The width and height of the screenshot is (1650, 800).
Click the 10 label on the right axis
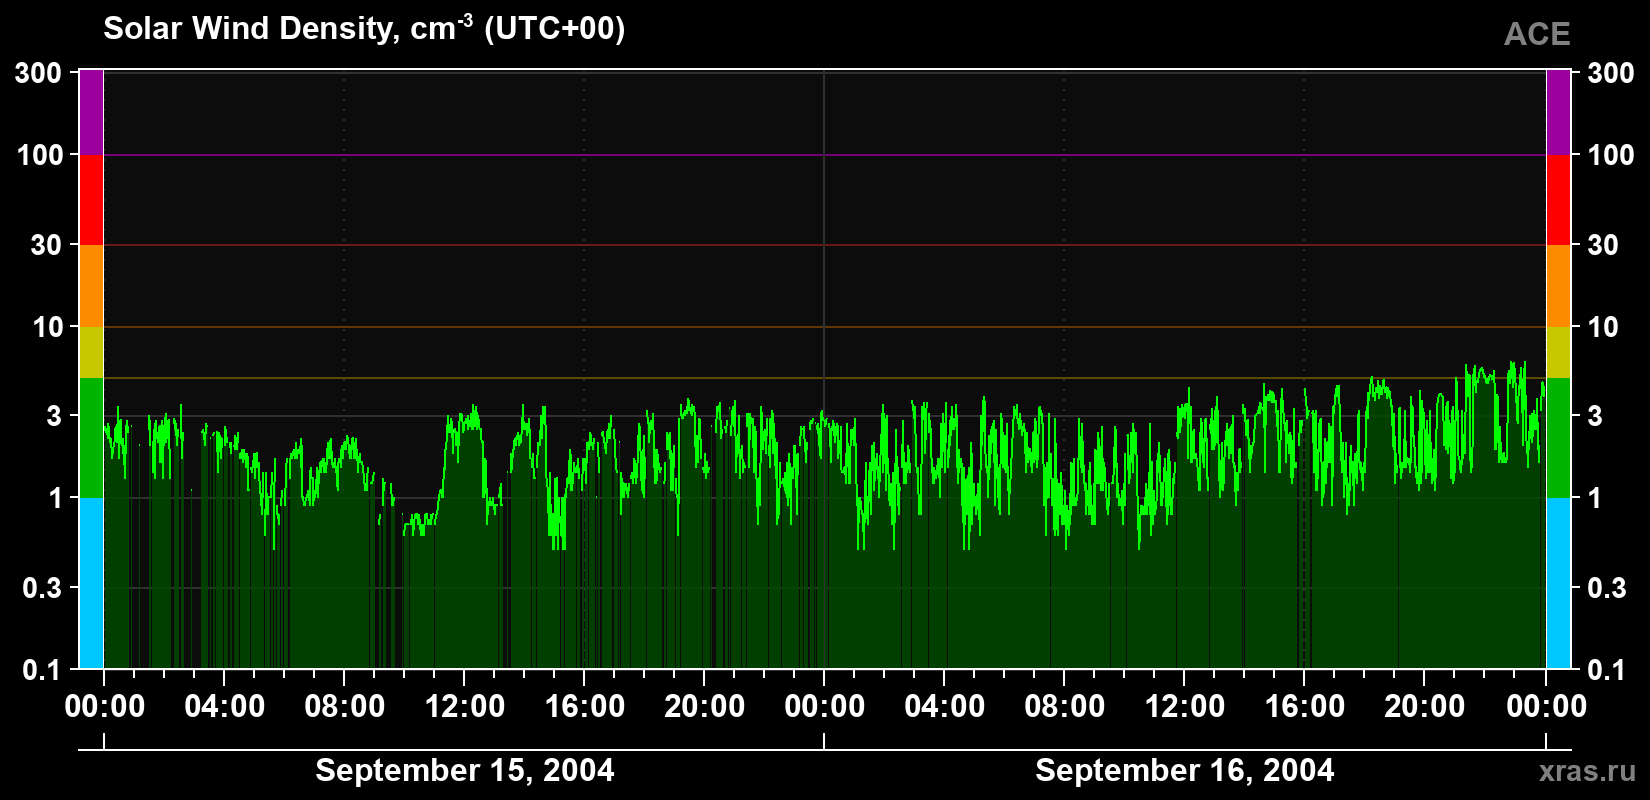pos(1603,327)
